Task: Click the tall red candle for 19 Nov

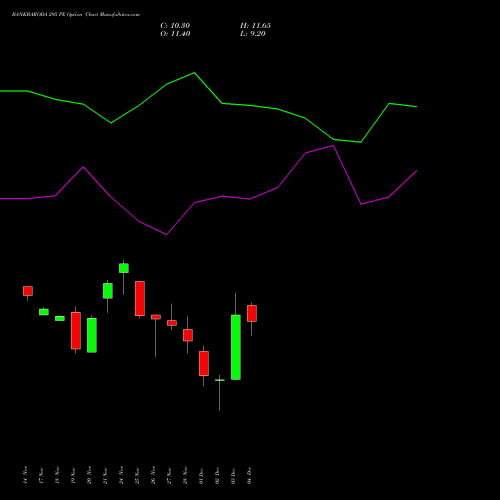Action: [76, 331]
